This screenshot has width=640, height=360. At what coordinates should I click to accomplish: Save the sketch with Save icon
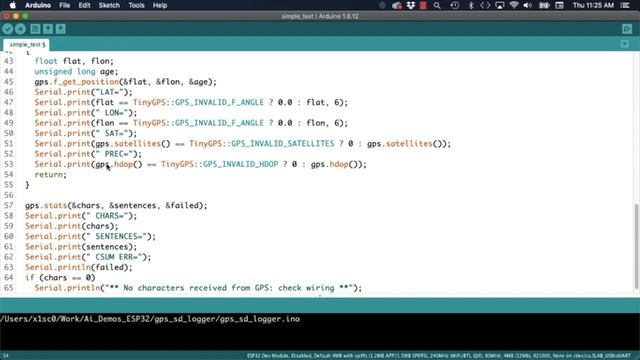click(60, 29)
